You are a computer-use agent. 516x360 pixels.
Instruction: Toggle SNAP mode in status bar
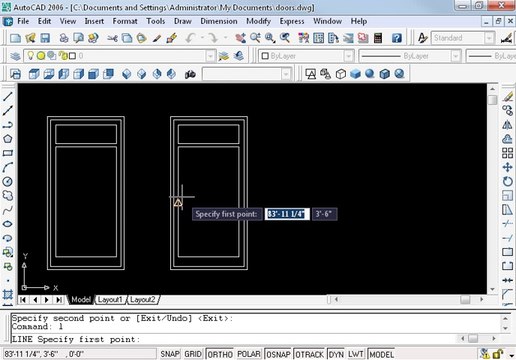click(x=170, y=354)
